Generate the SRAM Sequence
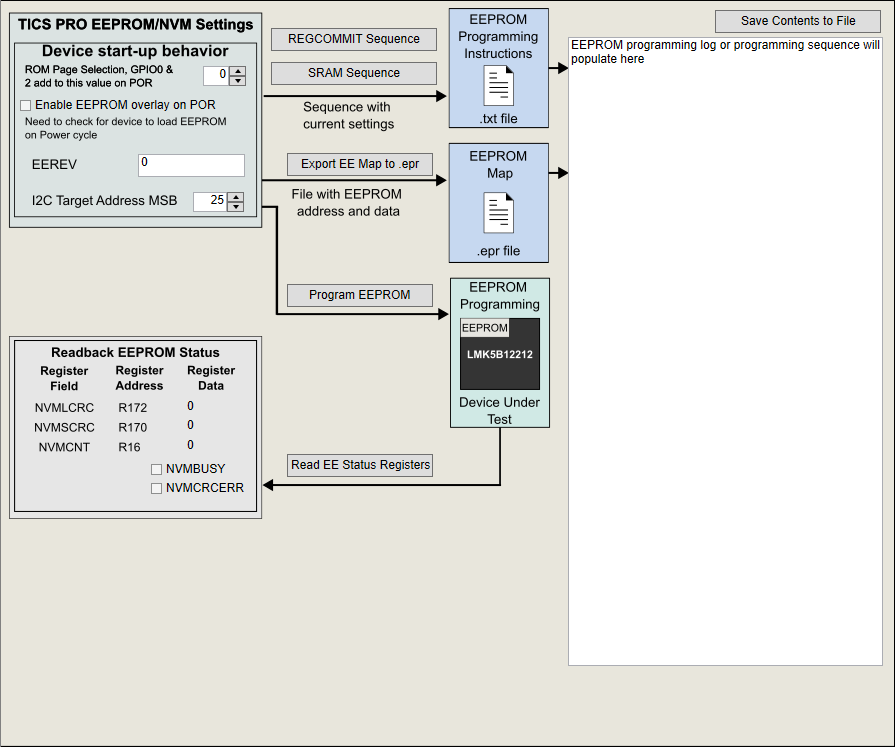The image size is (895, 747). click(x=354, y=73)
